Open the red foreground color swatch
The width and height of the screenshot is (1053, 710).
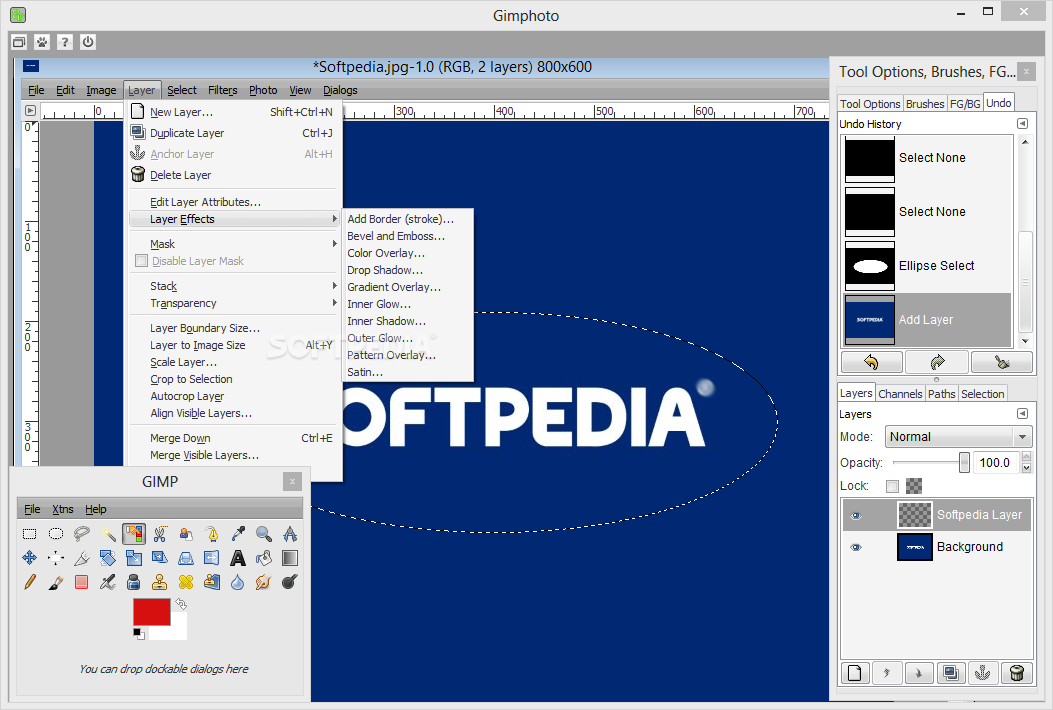(x=152, y=613)
